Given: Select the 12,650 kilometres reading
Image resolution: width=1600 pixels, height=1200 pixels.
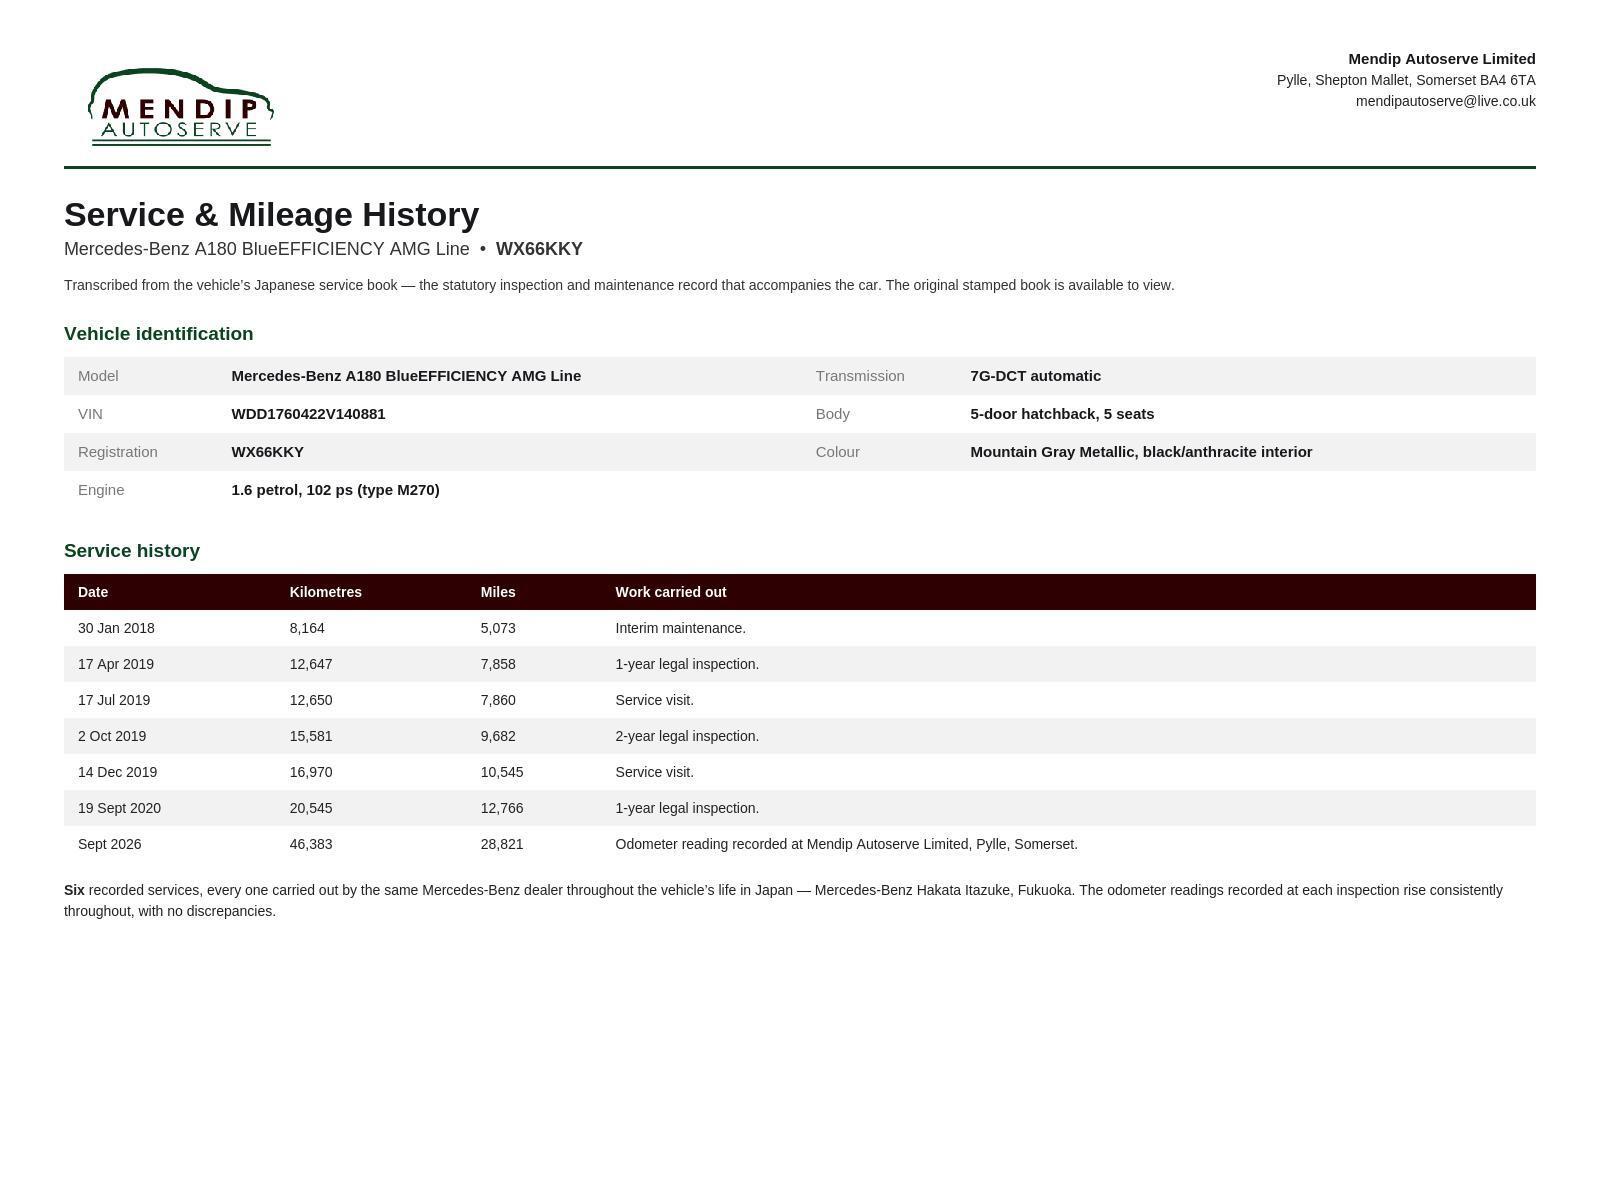Looking at the screenshot, I should pos(311,700).
